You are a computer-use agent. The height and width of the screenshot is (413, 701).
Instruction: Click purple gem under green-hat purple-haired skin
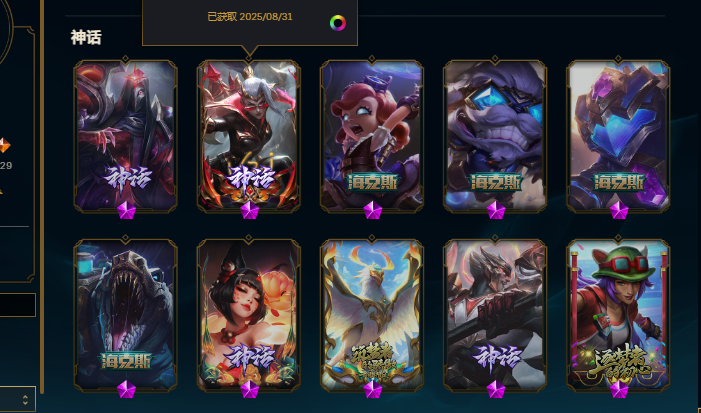[619, 389]
